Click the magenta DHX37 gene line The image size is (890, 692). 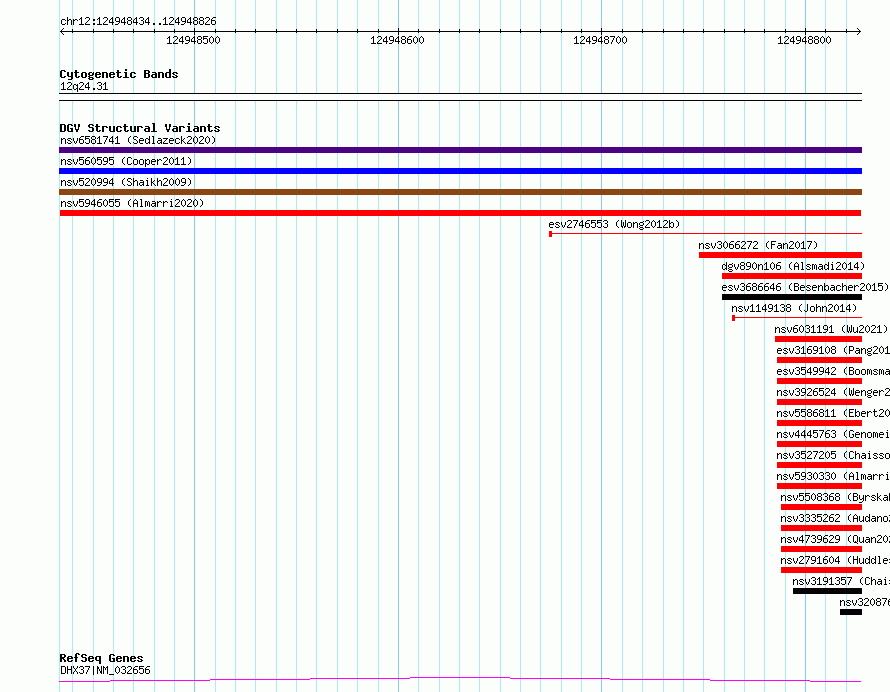460,680
